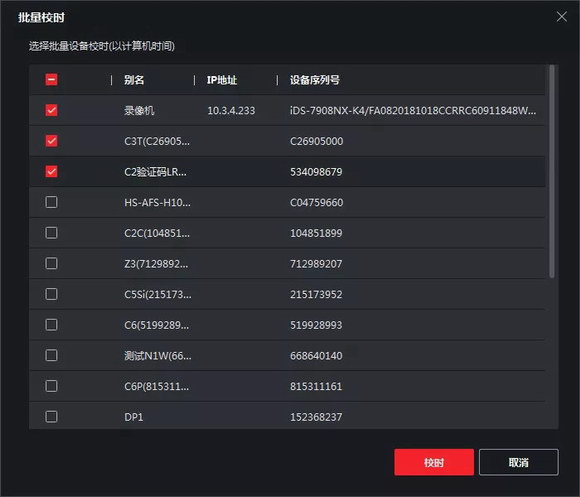The image size is (580, 497).
Task: Toggle the select-all checkbox in header
Action: click(x=51, y=80)
